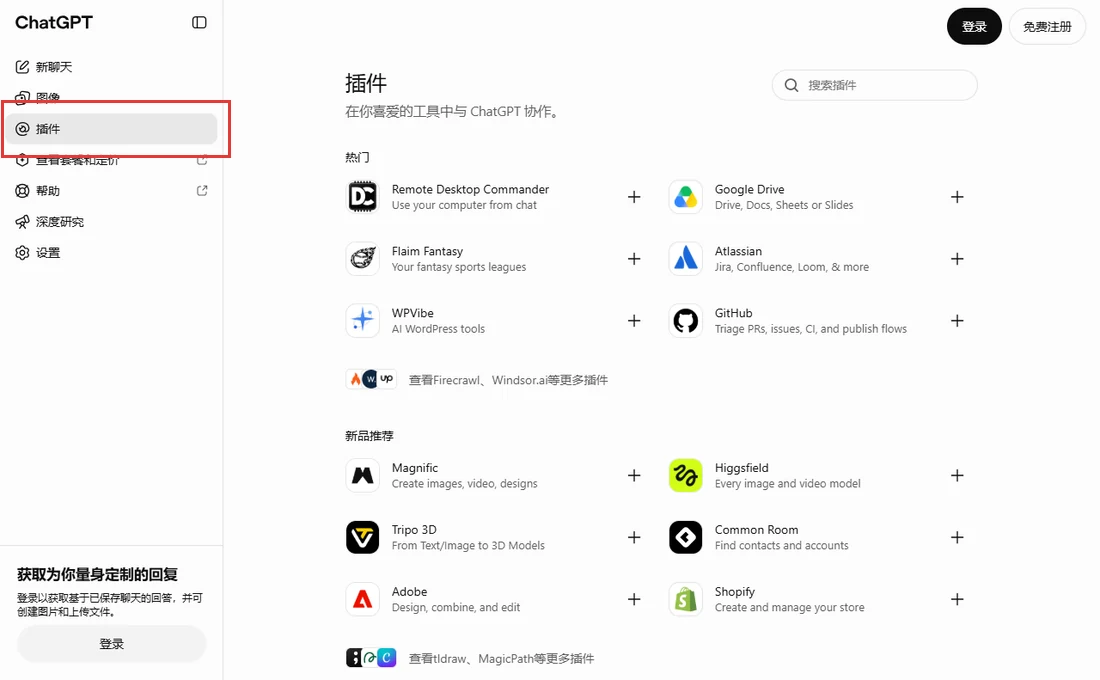The width and height of the screenshot is (1100, 680).
Task: Open the Shopify plugin icon
Action: 685,599
